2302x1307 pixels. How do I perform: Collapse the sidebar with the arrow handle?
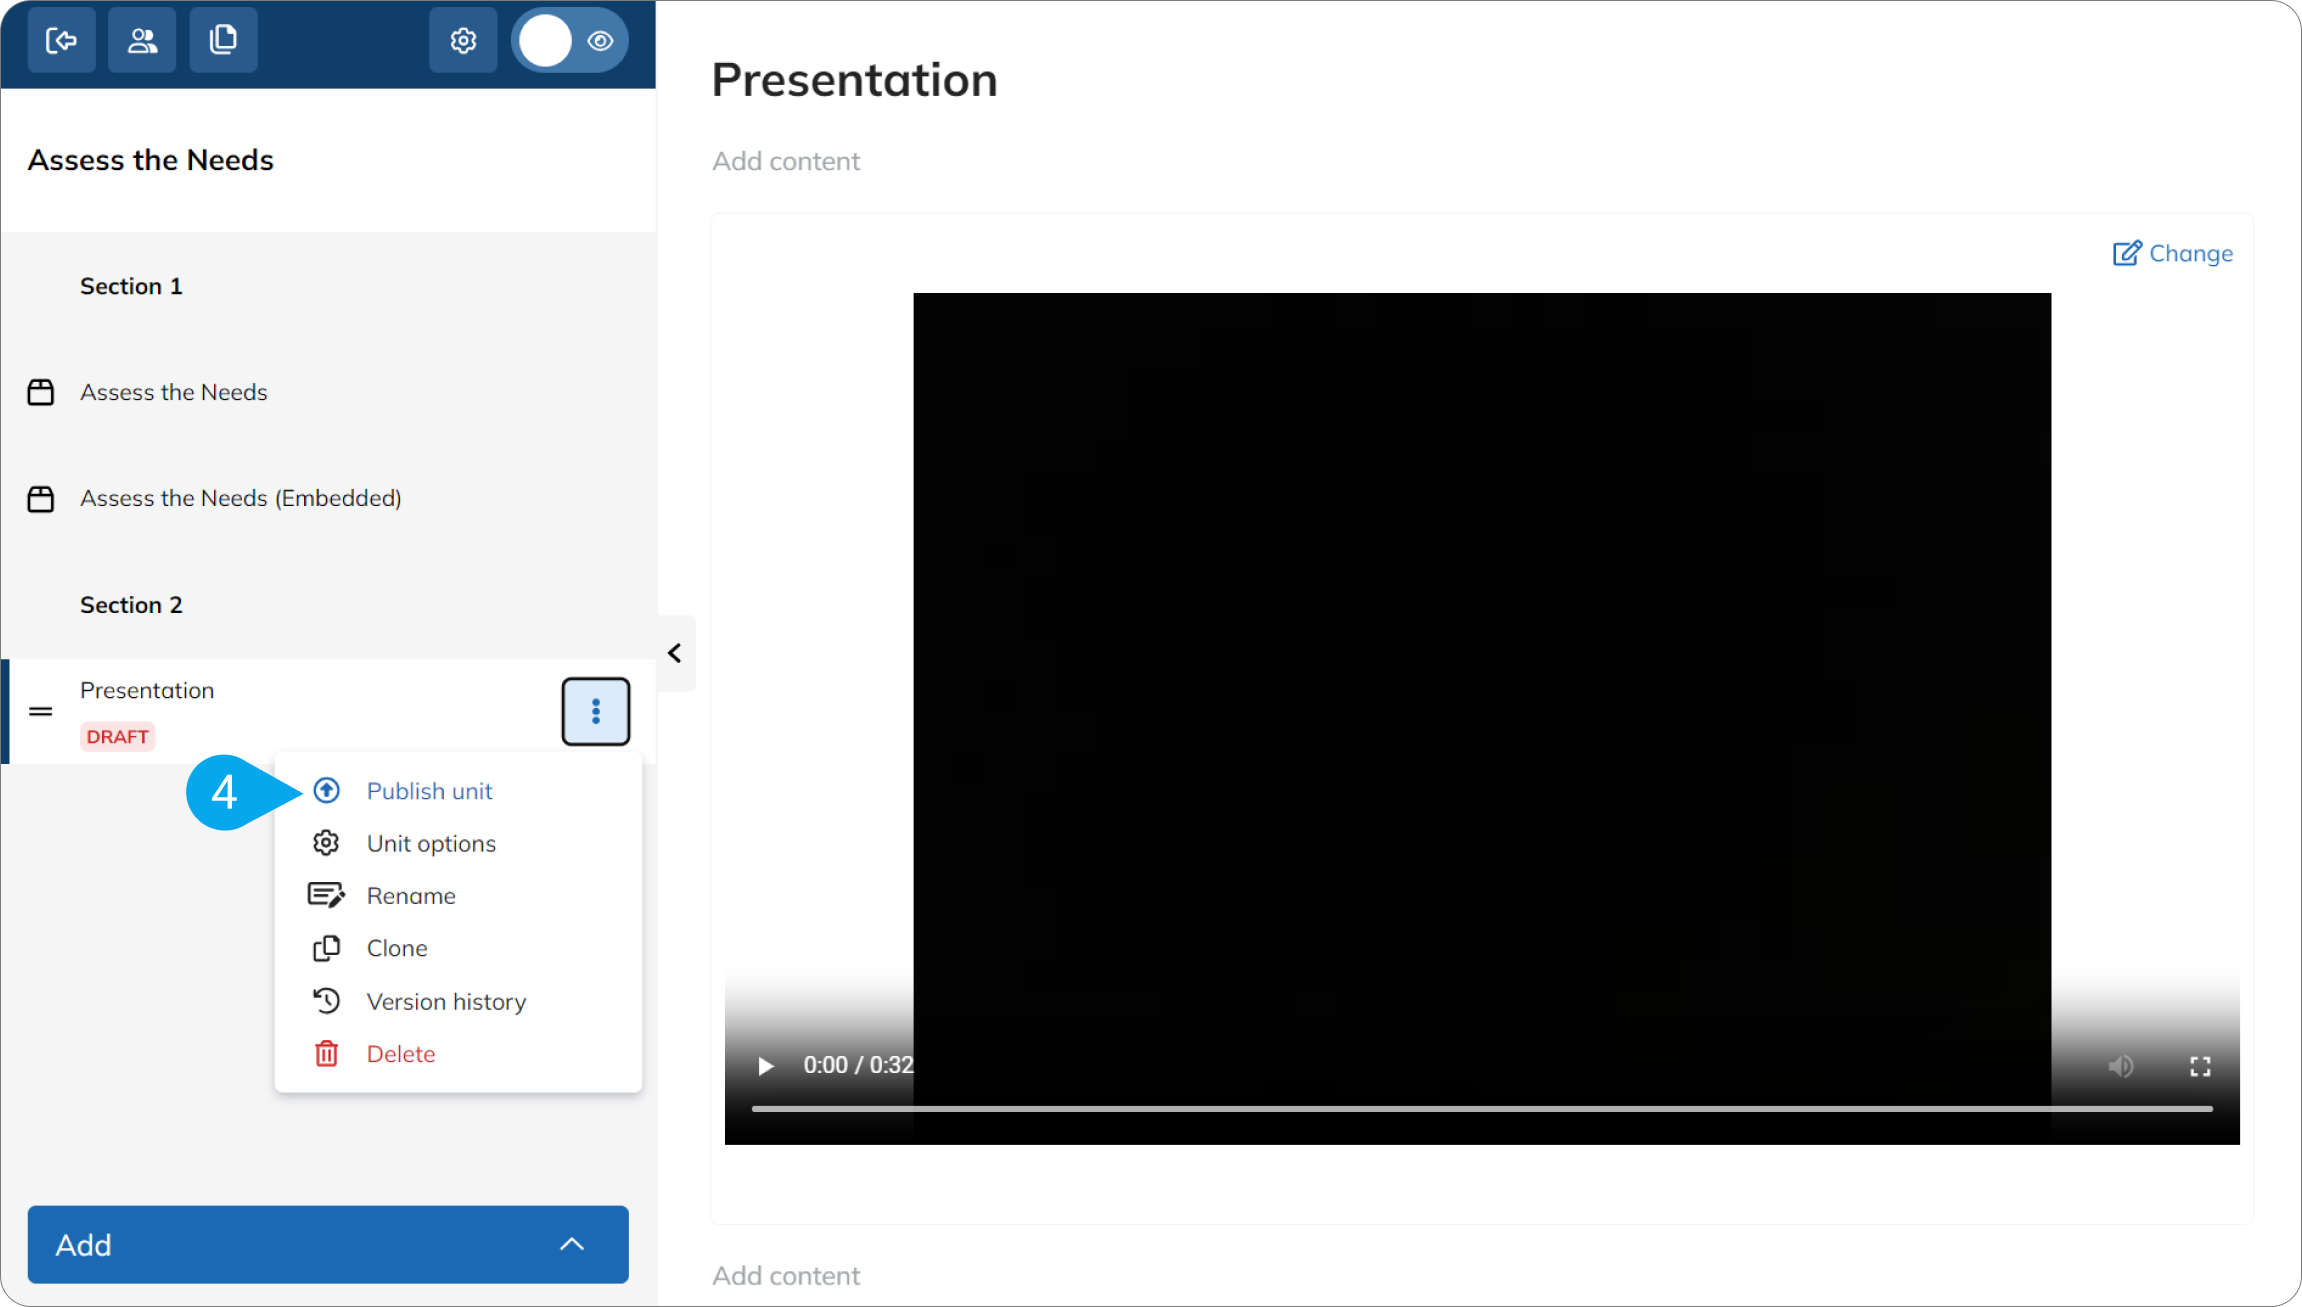click(676, 653)
